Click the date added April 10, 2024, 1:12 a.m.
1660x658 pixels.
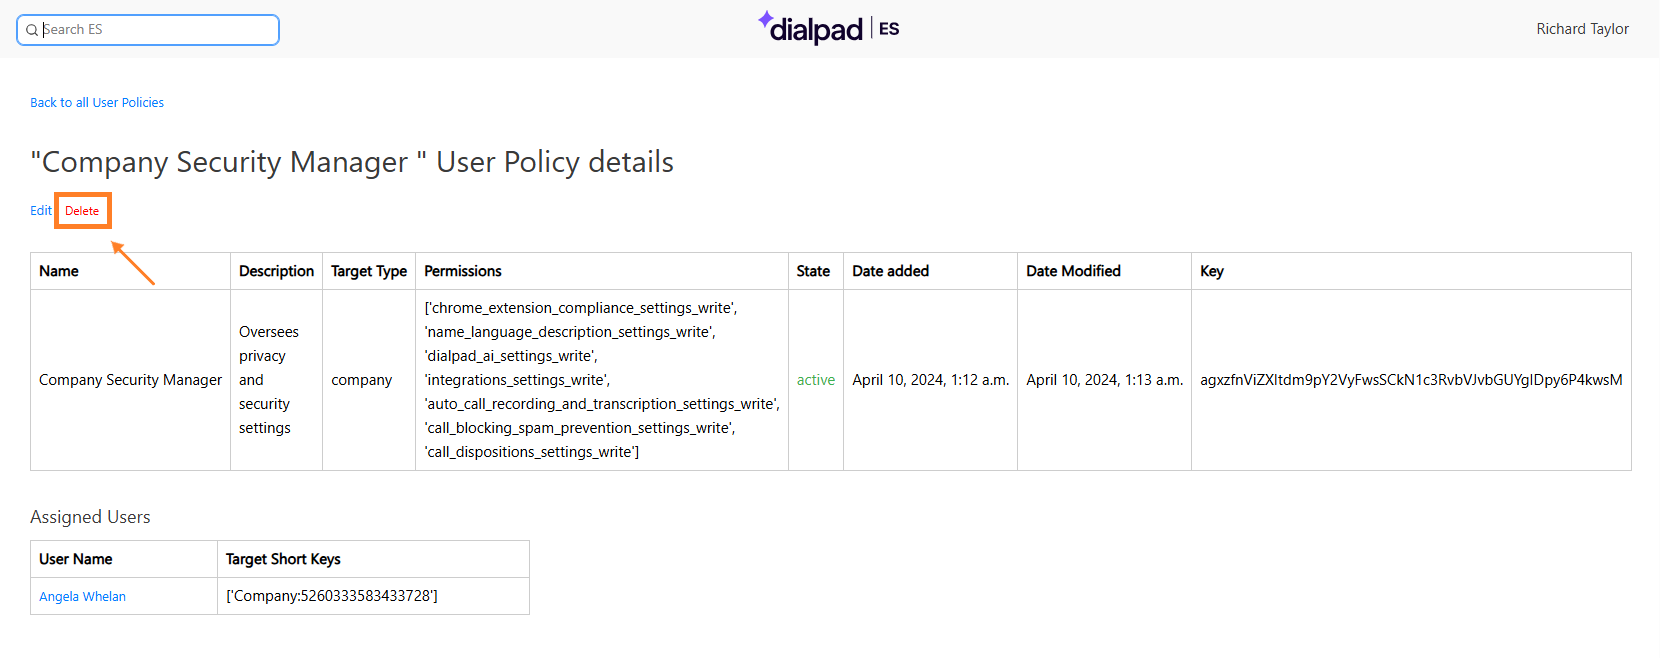[x=930, y=380]
